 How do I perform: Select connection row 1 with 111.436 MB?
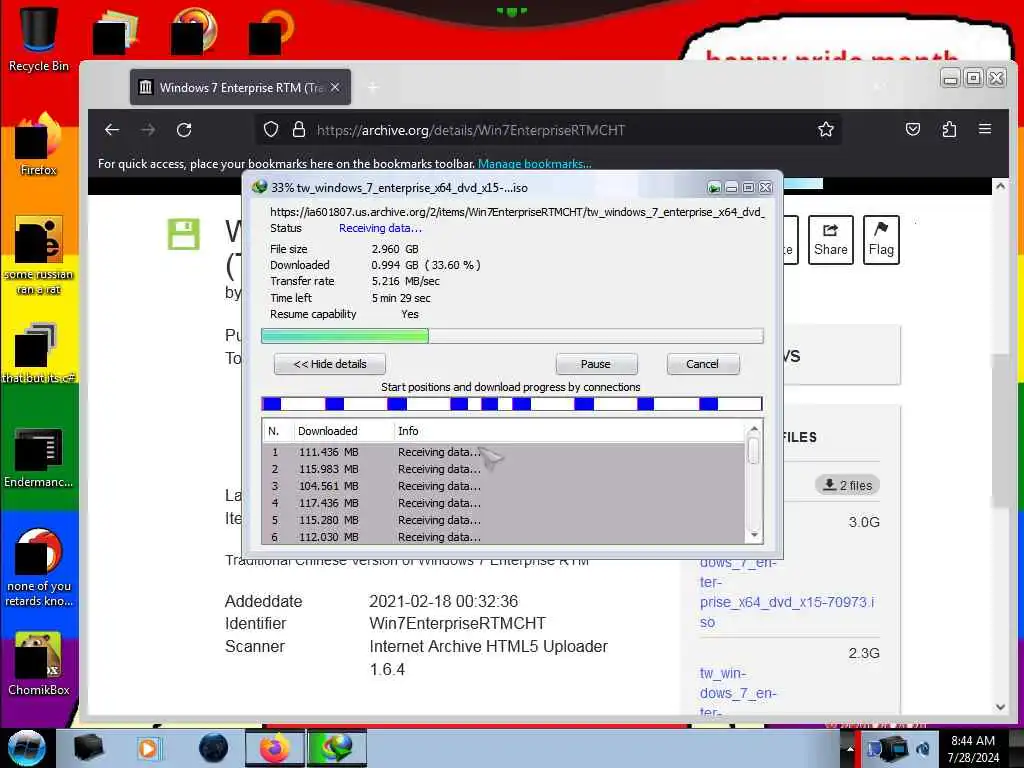504,452
